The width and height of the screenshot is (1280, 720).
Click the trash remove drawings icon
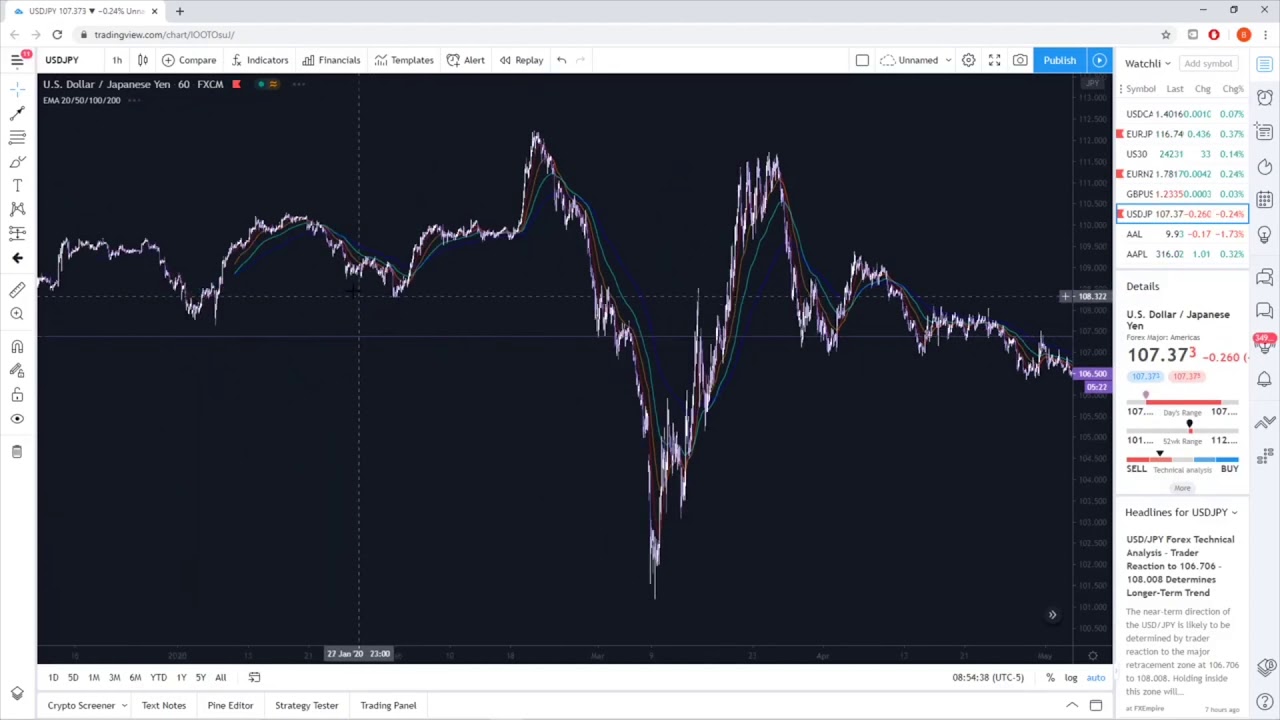tap(17, 452)
